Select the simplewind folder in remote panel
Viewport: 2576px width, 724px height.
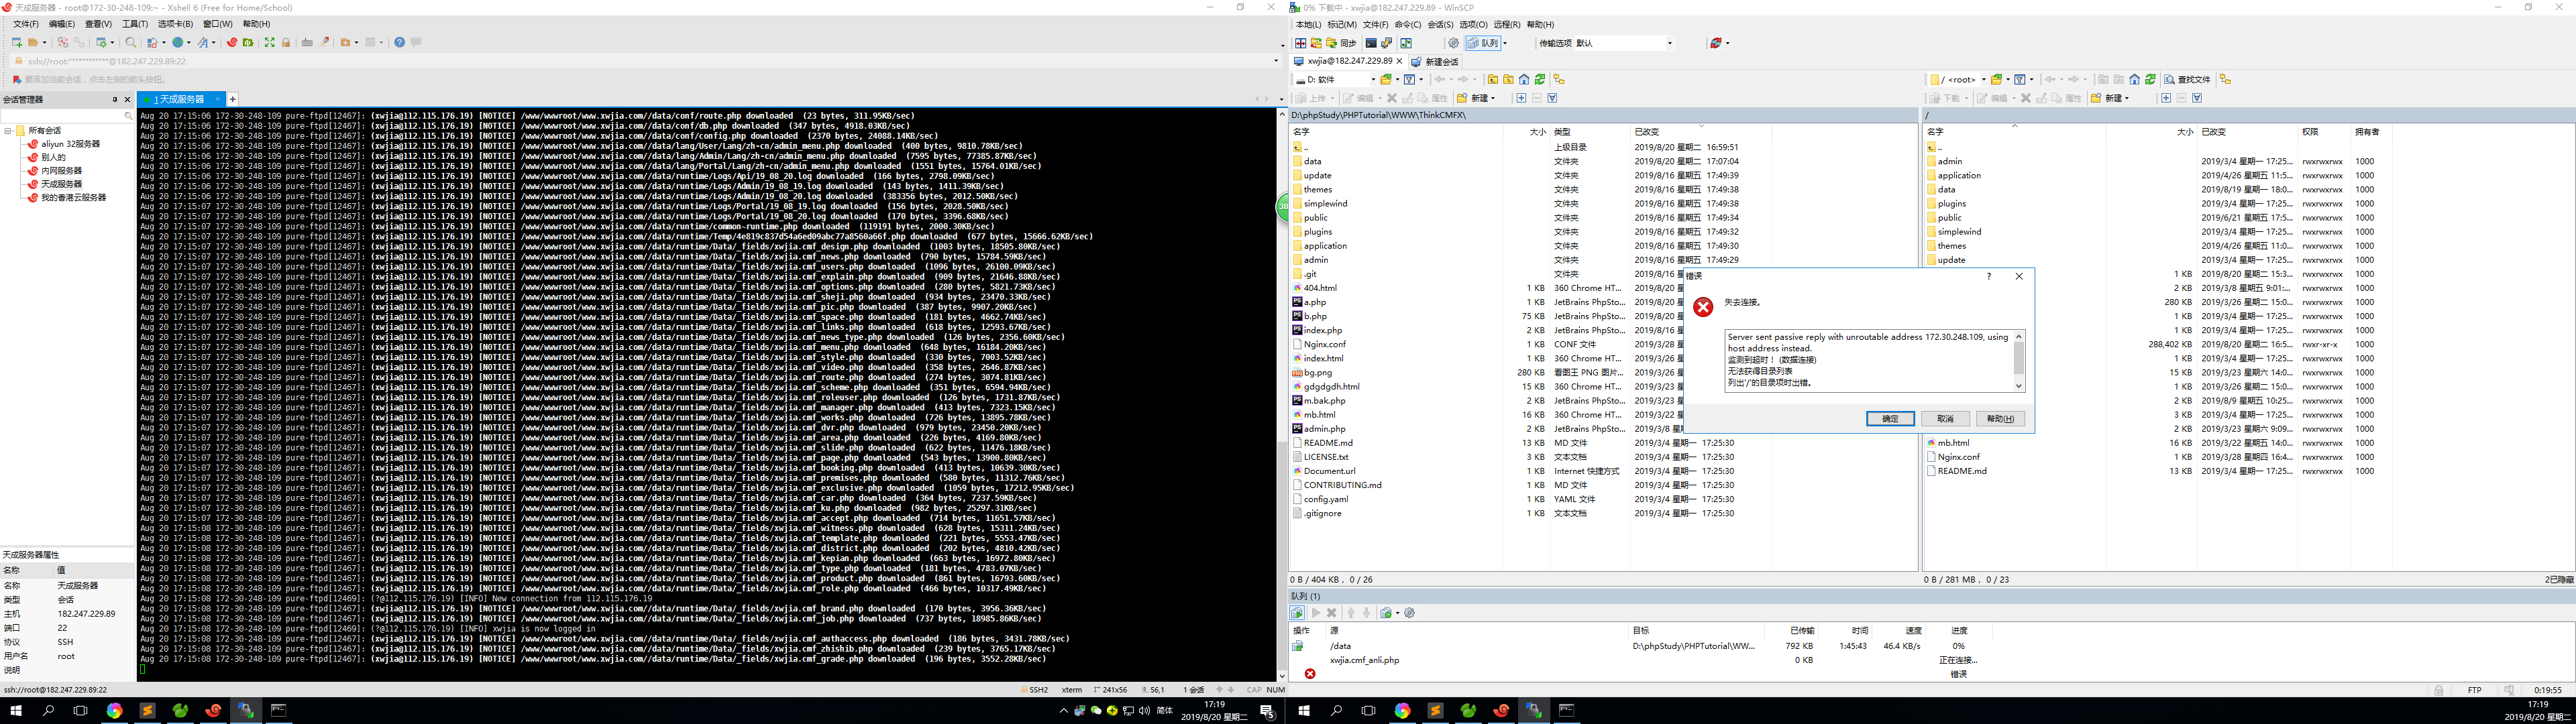pyautogui.click(x=1958, y=232)
